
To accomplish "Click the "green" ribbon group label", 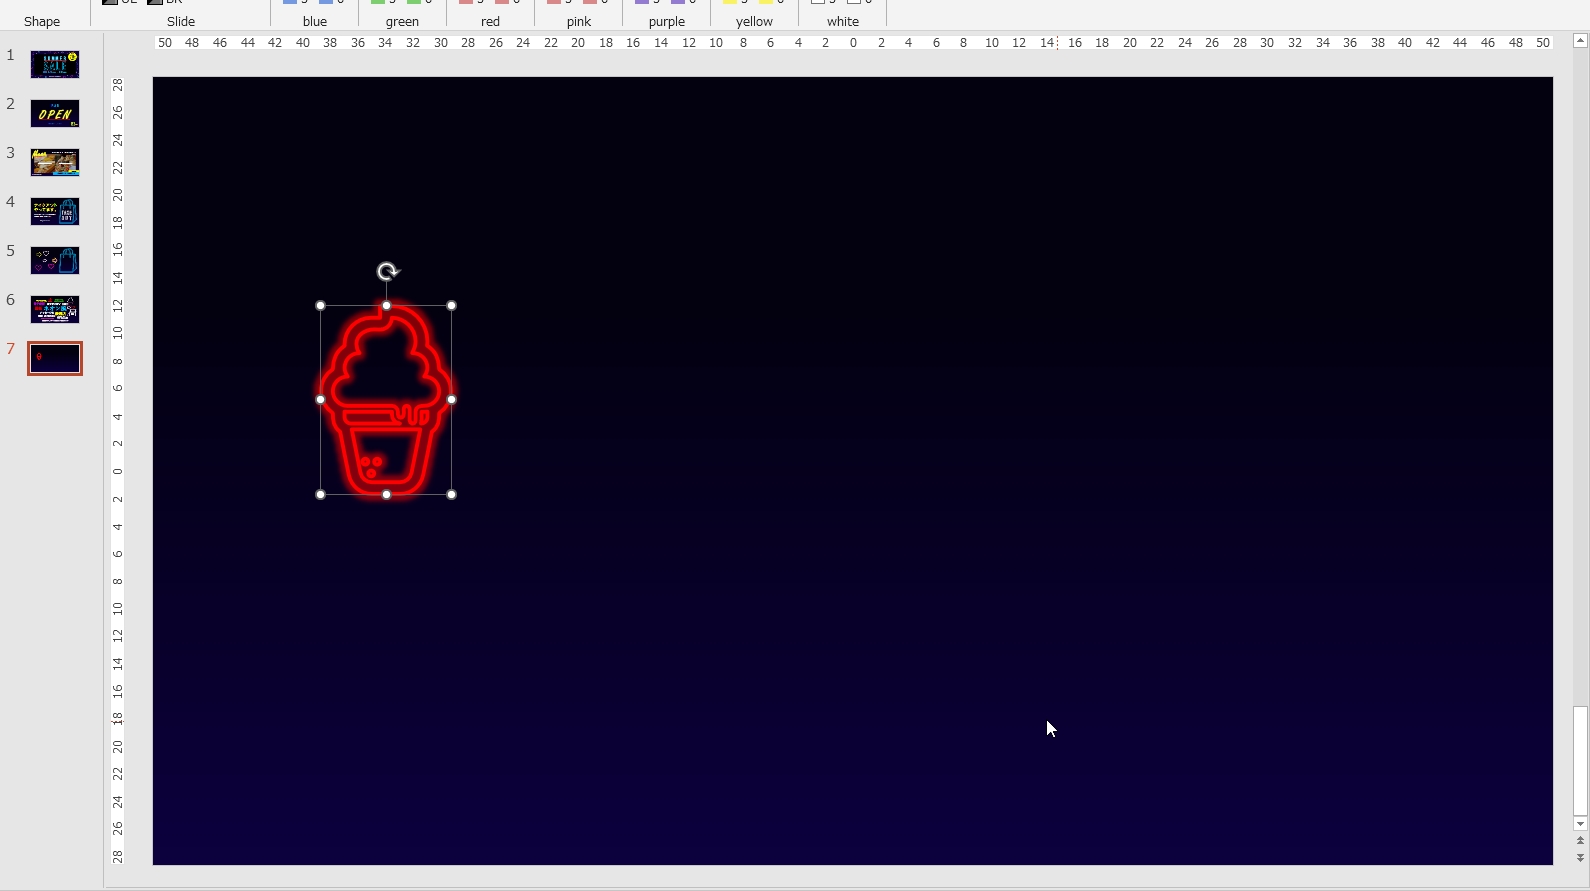I will [x=402, y=21].
